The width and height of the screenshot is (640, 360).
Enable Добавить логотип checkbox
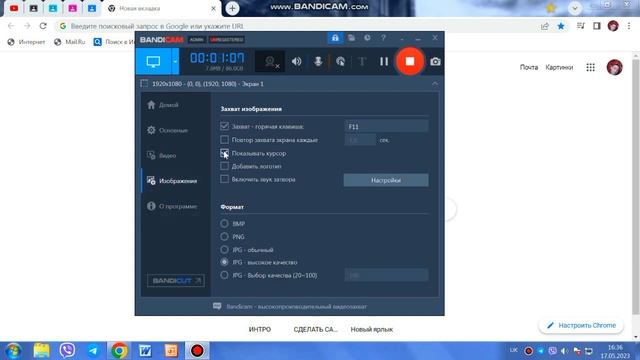click(x=224, y=166)
